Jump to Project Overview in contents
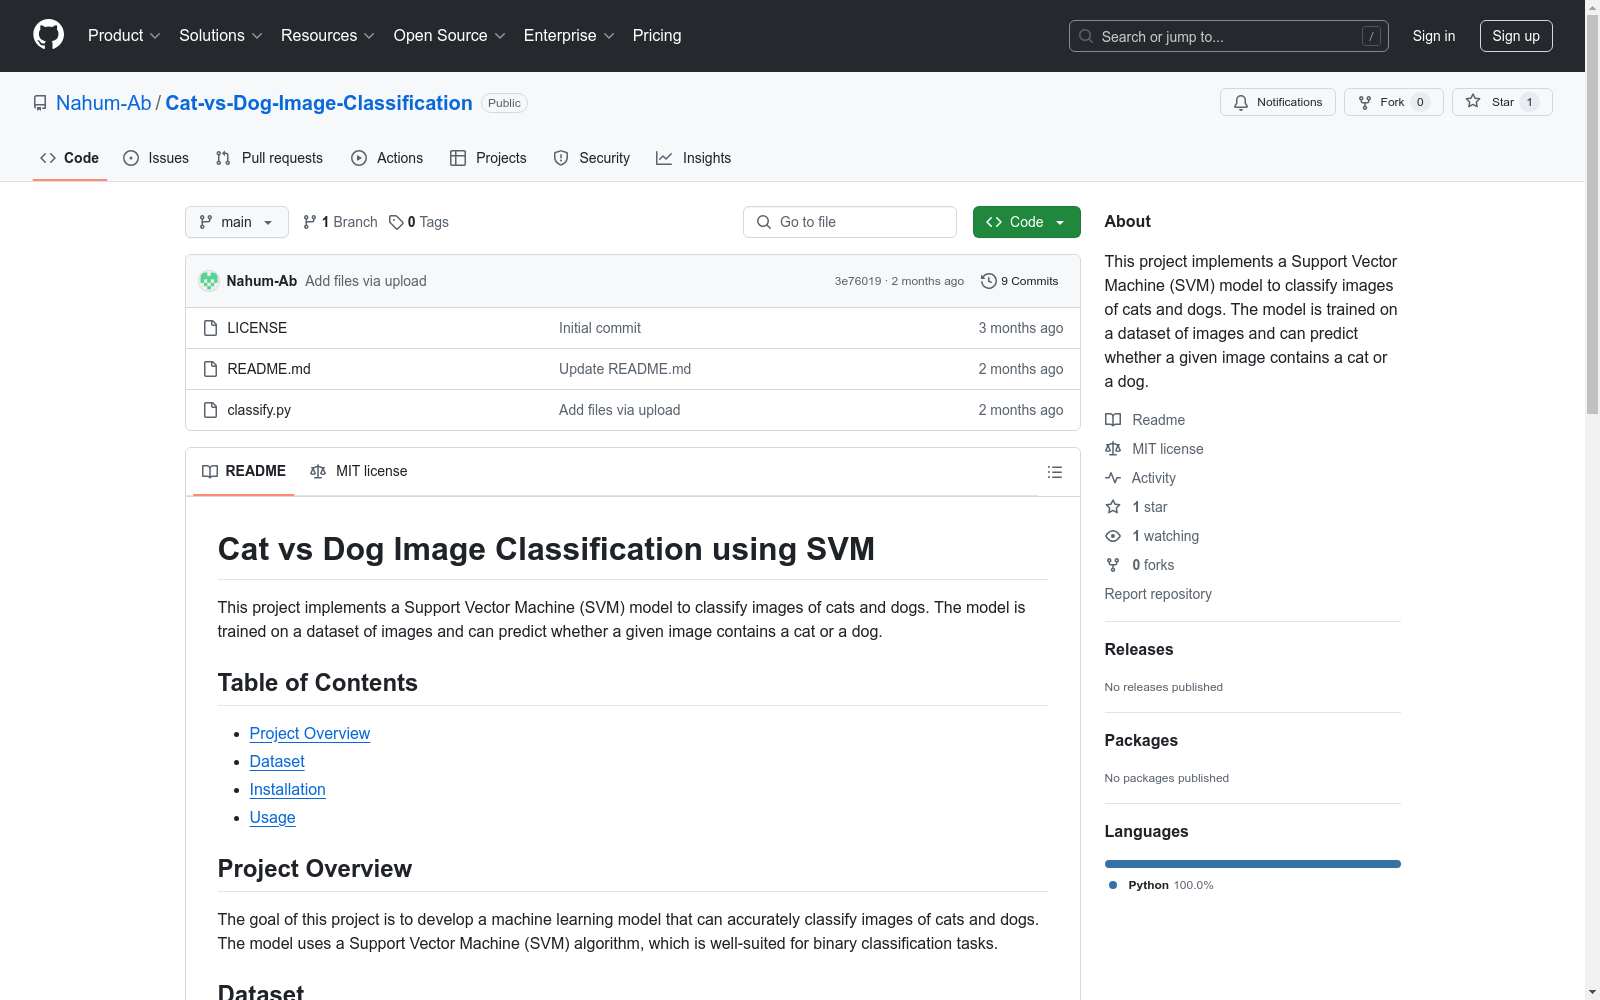The height and width of the screenshot is (1000, 1600). 310,733
